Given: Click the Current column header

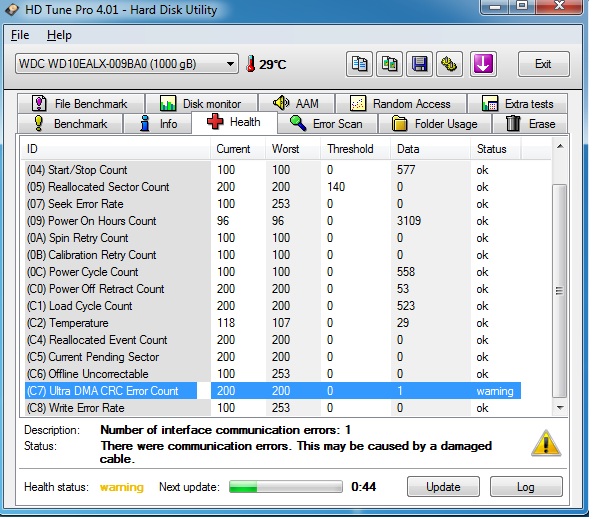Looking at the screenshot, I should [238, 149].
